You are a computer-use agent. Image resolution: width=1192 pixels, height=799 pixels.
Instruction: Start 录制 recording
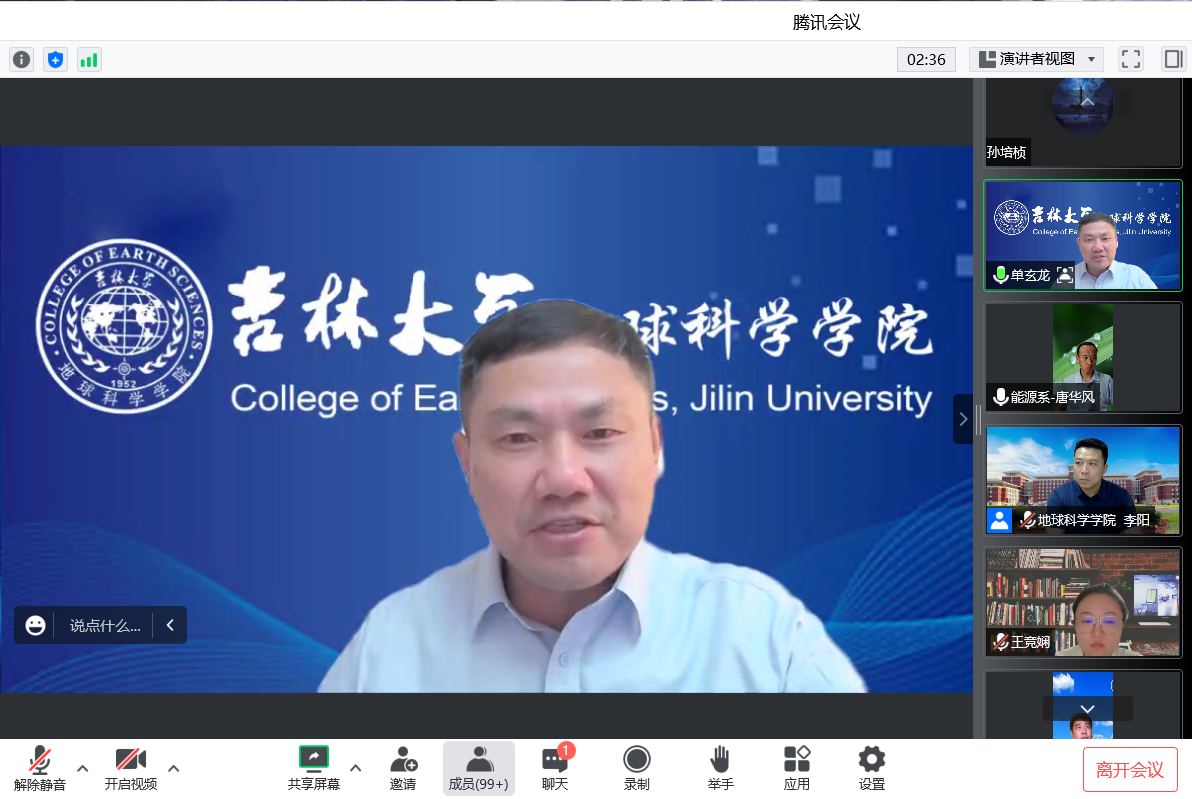point(636,768)
